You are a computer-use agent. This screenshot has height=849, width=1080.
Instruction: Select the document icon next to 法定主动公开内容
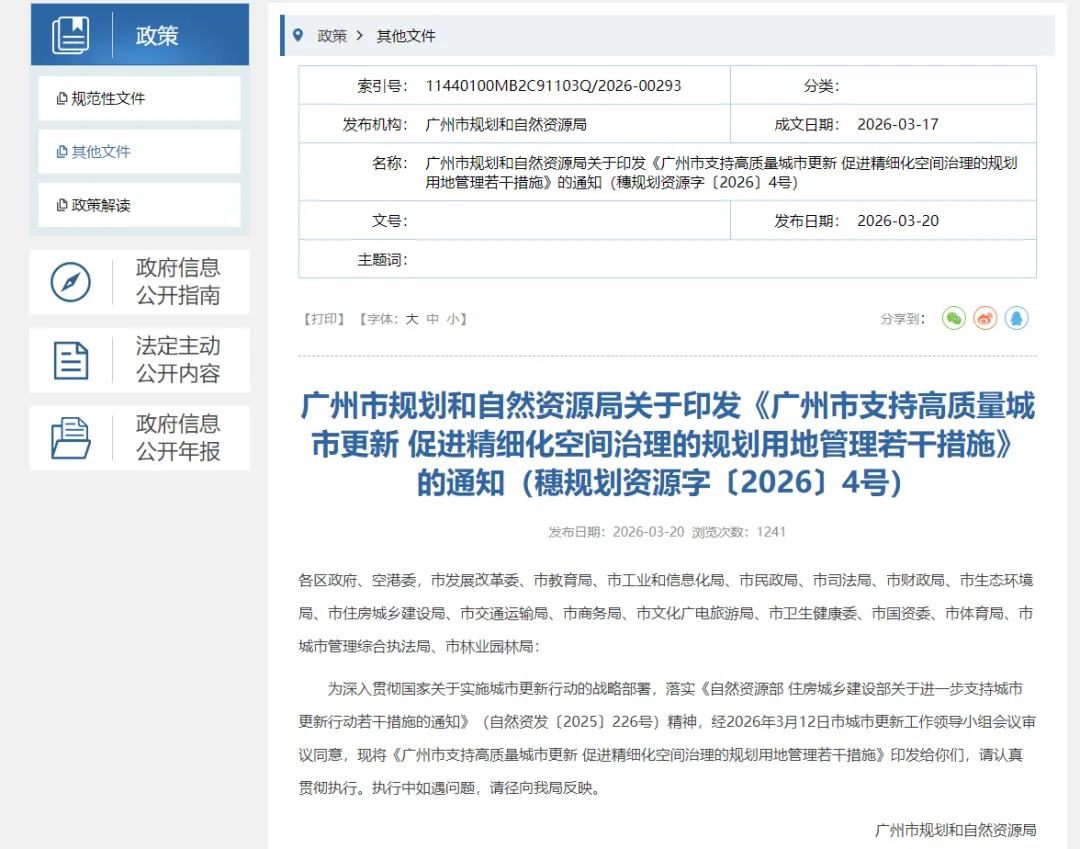69,360
